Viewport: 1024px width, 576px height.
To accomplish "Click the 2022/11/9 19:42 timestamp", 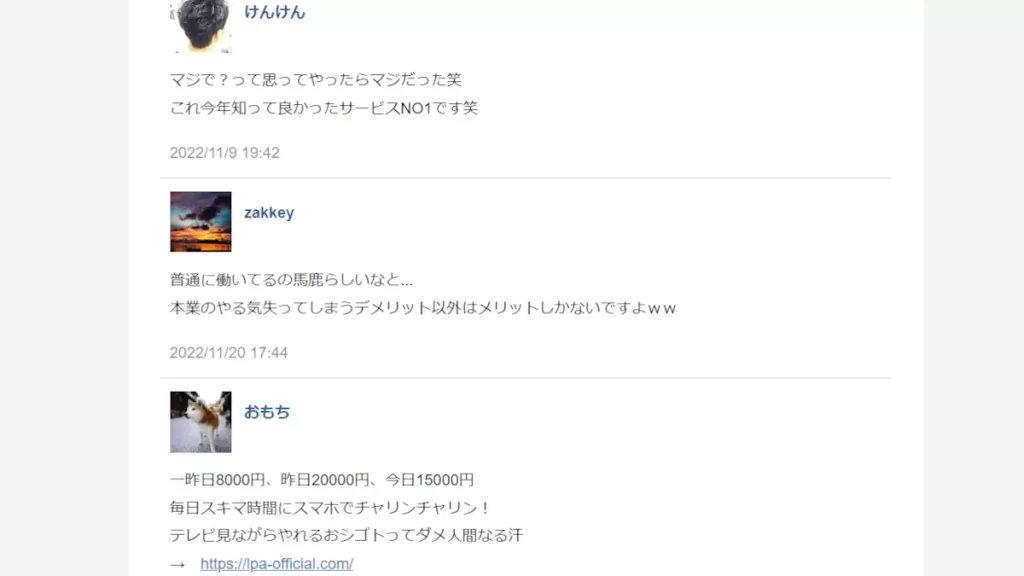I will [x=225, y=153].
